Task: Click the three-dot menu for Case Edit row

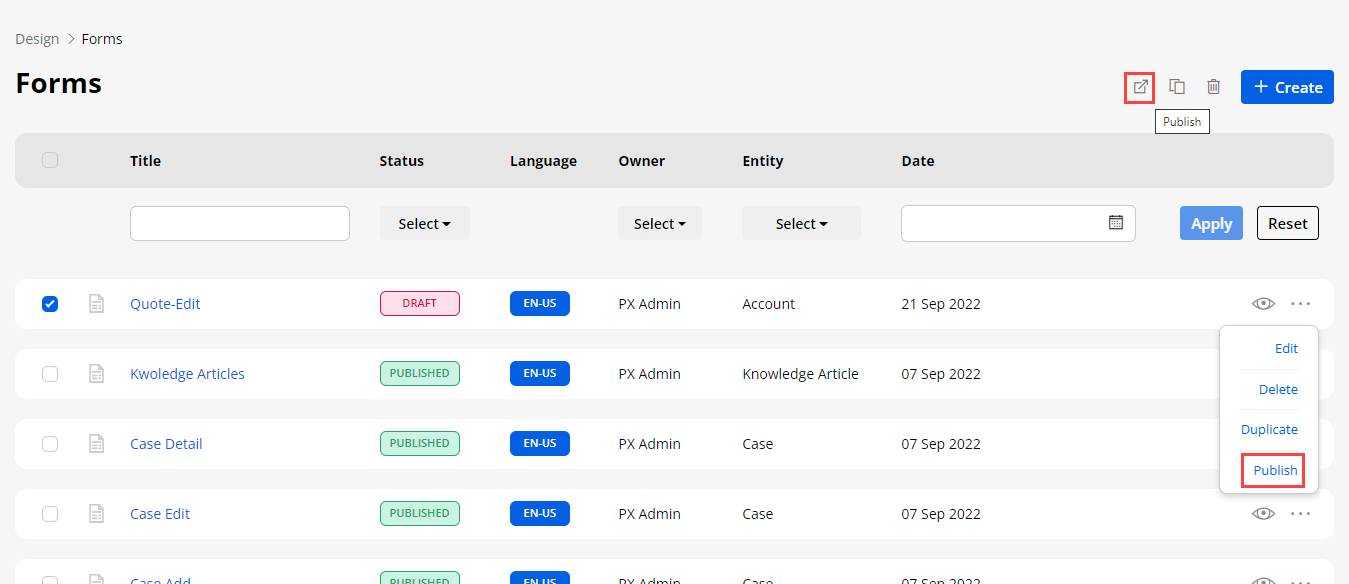Action: [x=1300, y=514]
